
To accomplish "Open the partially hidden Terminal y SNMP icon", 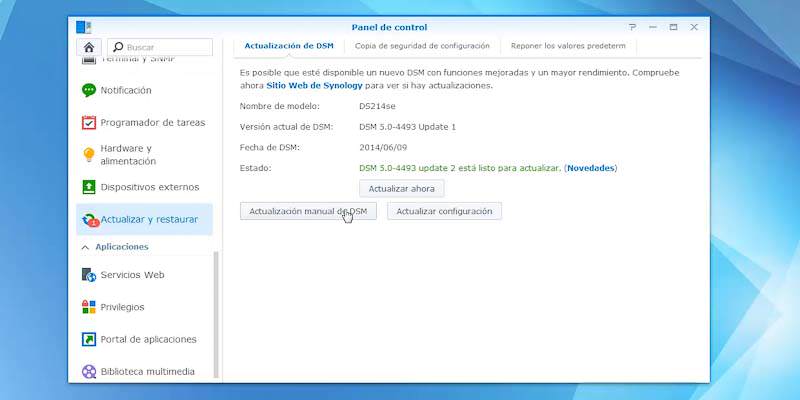I will [89, 60].
